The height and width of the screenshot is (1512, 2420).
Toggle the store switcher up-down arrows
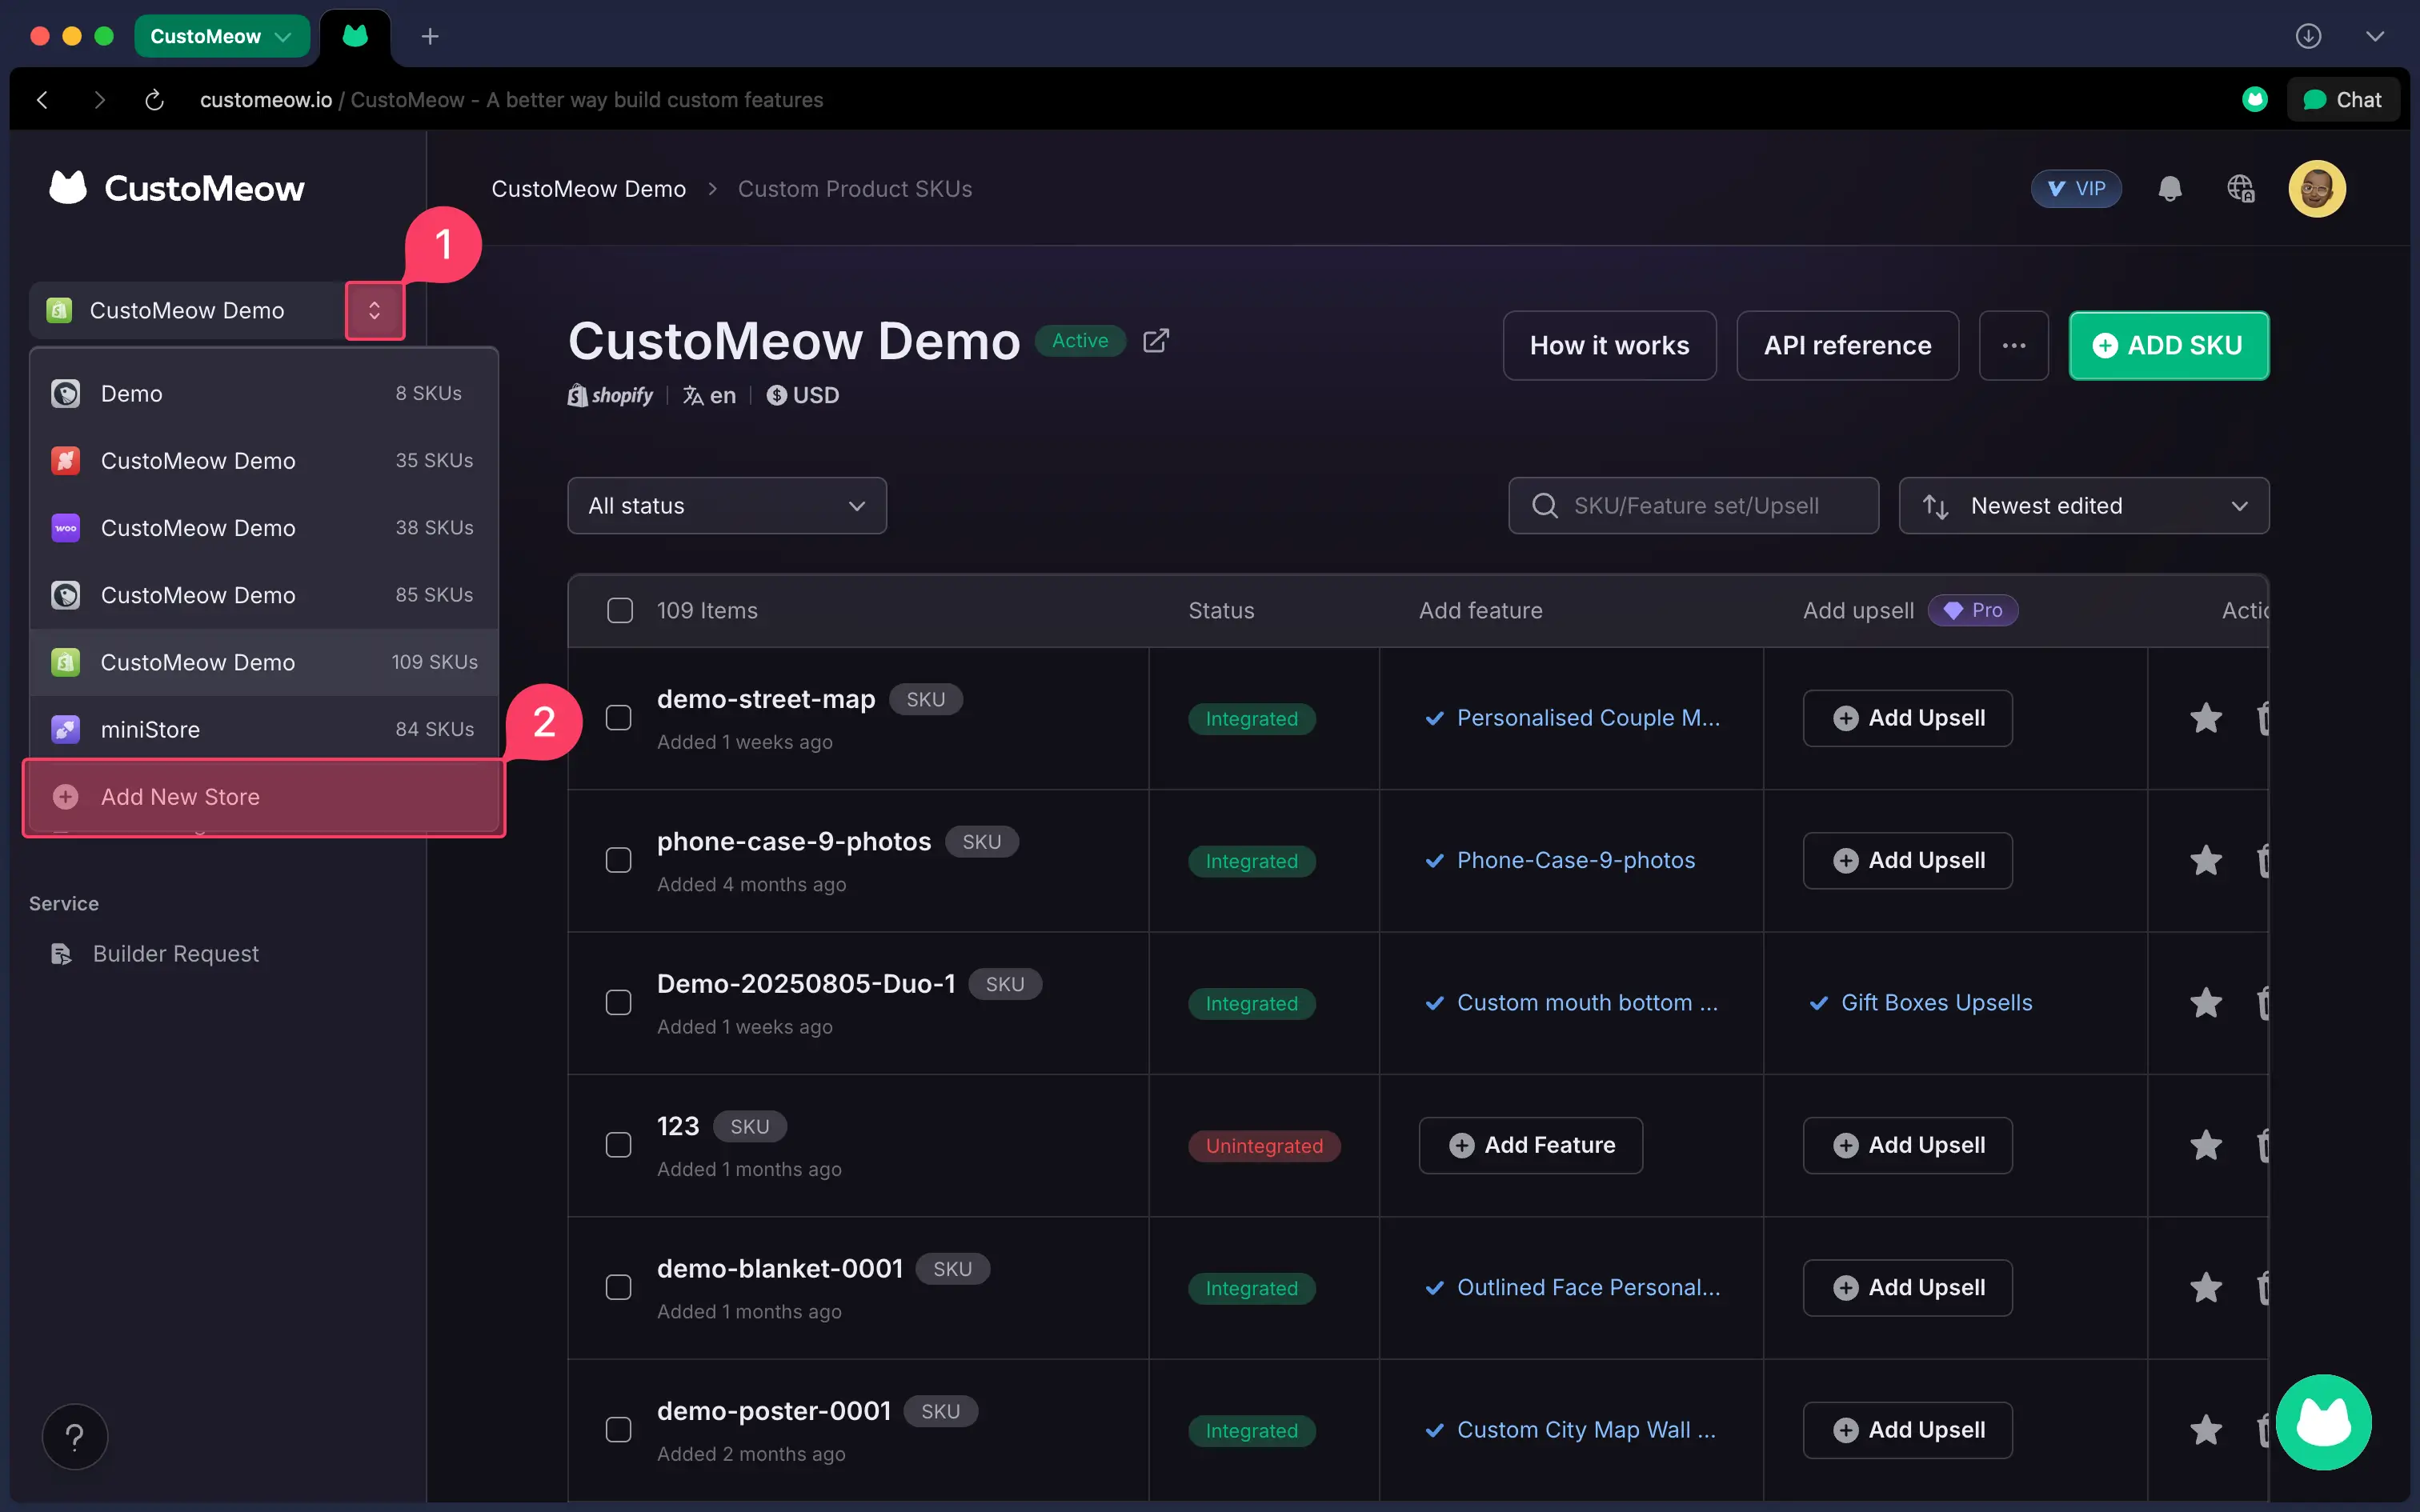pos(375,311)
